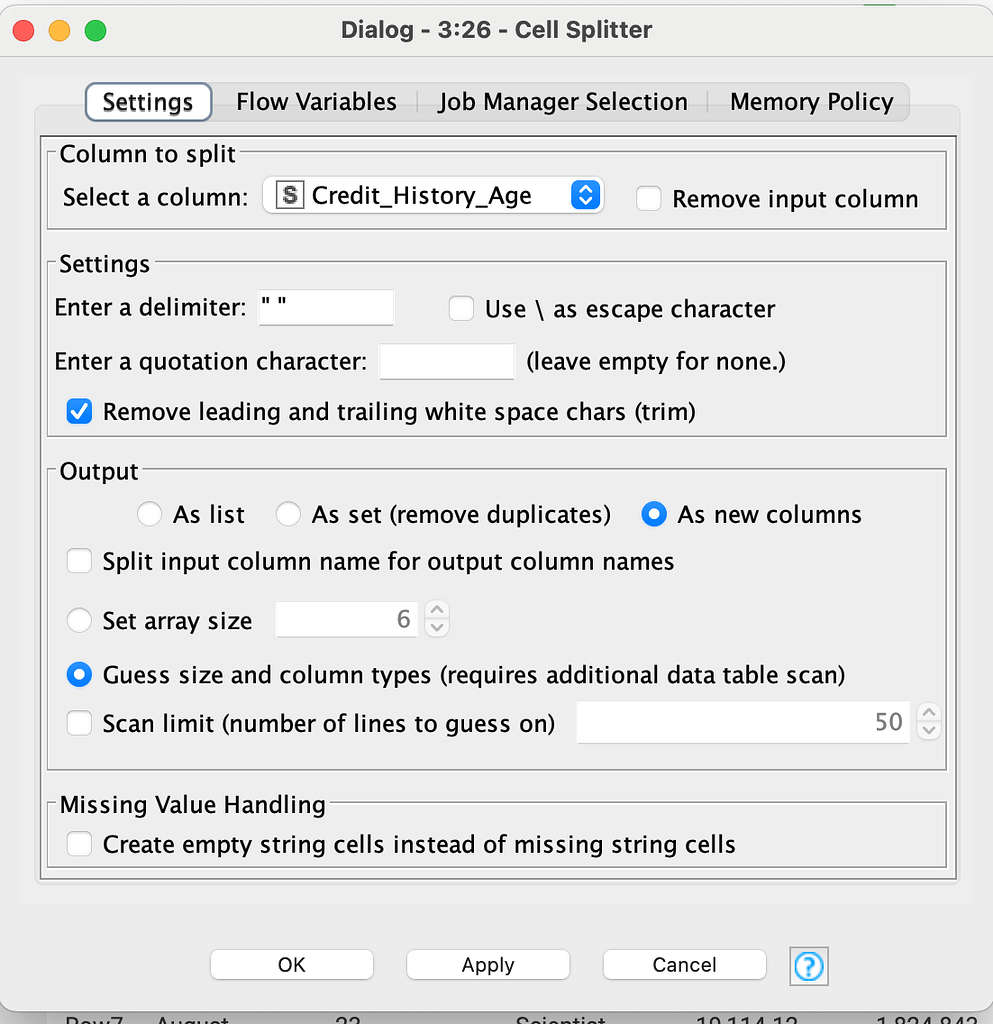Check Create empty string cells option
993x1024 pixels.
[79, 843]
